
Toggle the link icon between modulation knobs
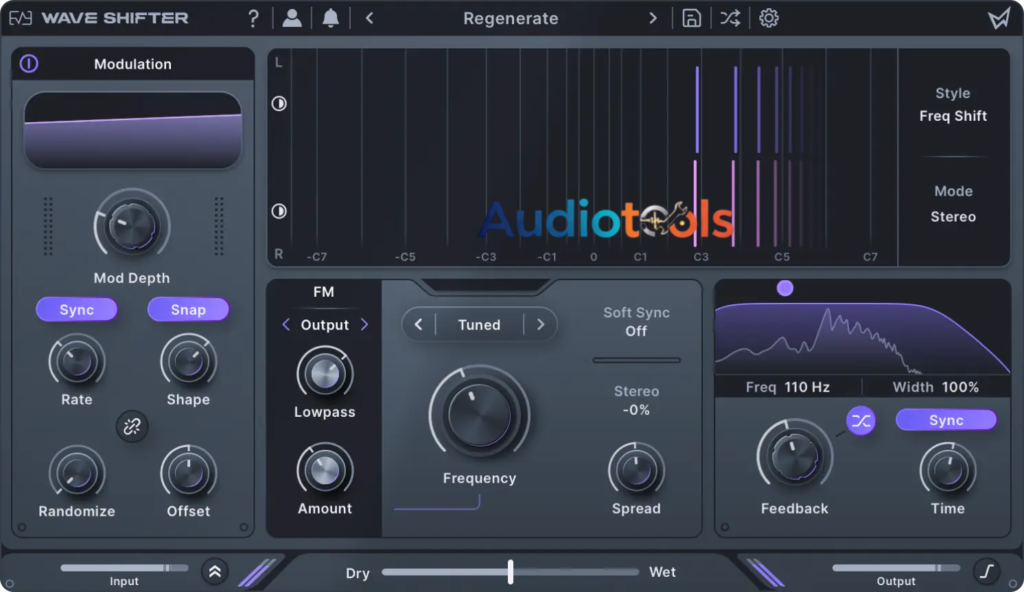132,427
